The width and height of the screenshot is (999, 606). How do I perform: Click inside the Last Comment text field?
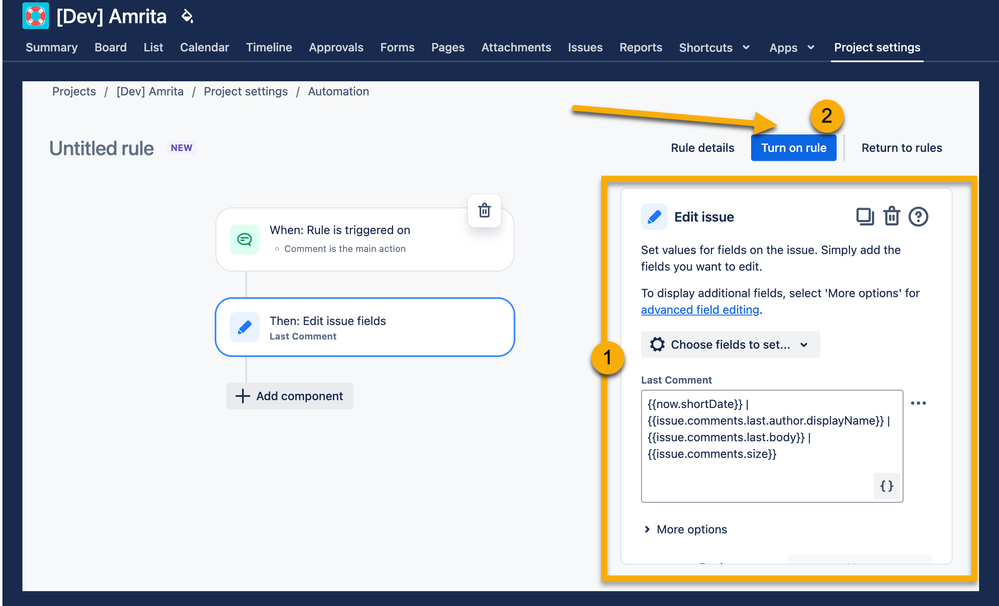tap(772, 446)
